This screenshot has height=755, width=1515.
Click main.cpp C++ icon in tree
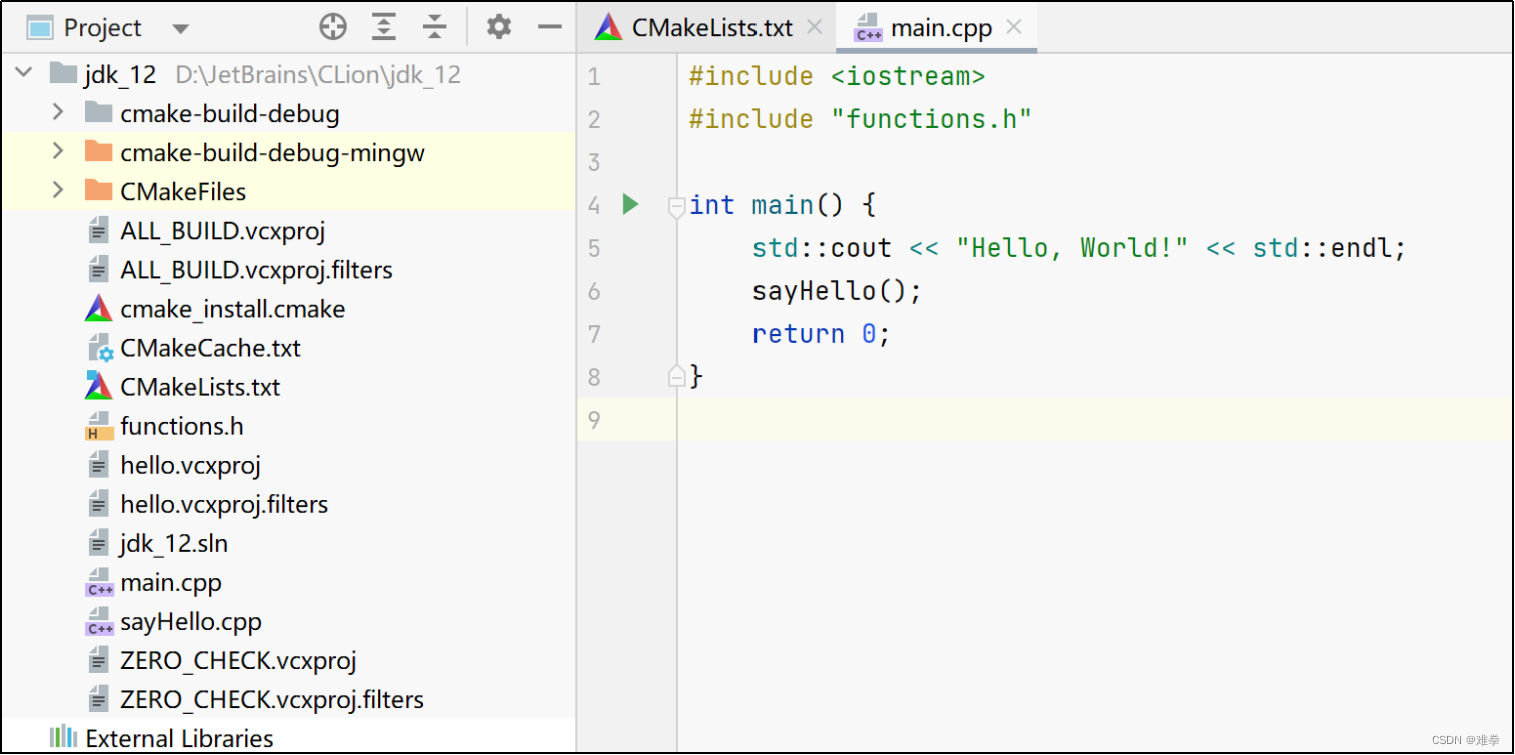[99, 583]
